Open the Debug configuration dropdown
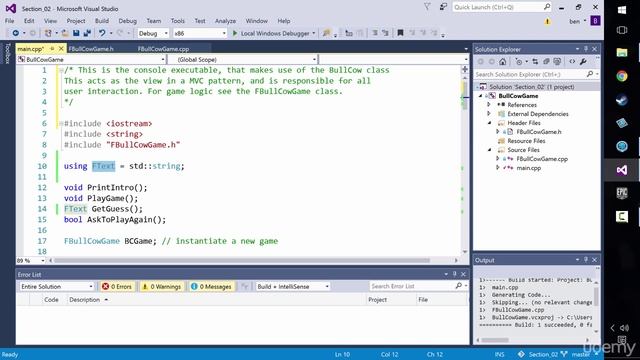The height and width of the screenshot is (360, 640). tap(153, 33)
